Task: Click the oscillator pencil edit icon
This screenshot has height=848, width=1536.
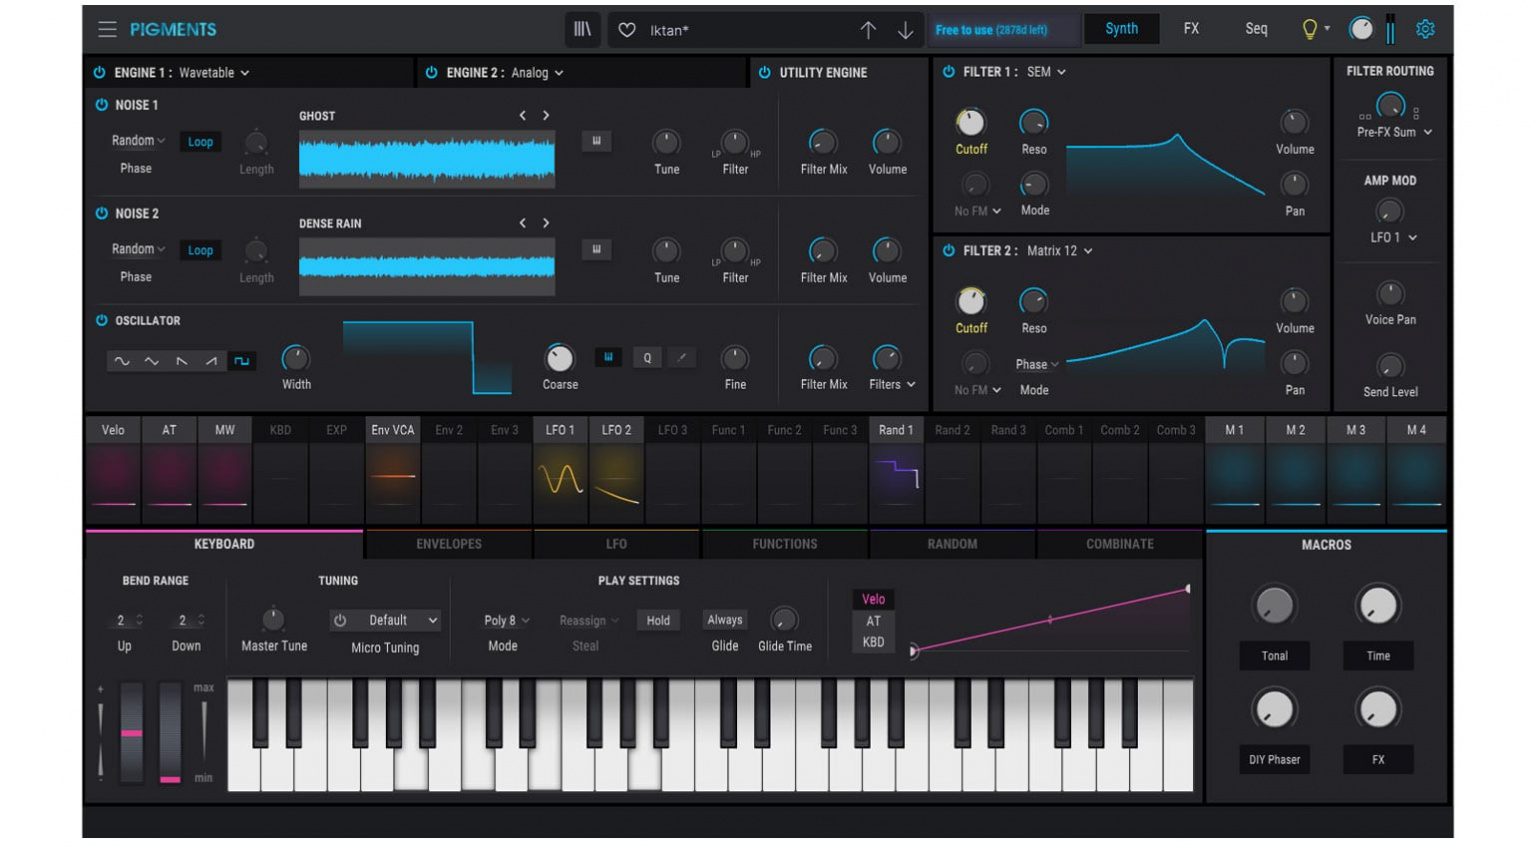Action: pyautogui.click(x=682, y=357)
